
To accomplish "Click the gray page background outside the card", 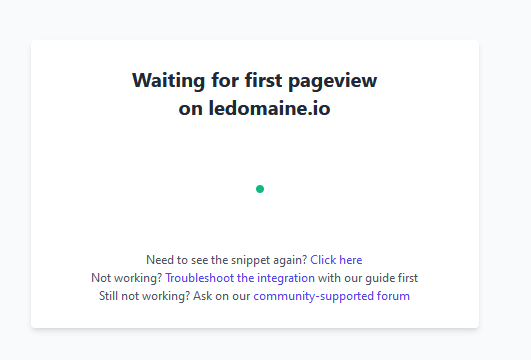I will coord(505,183).
